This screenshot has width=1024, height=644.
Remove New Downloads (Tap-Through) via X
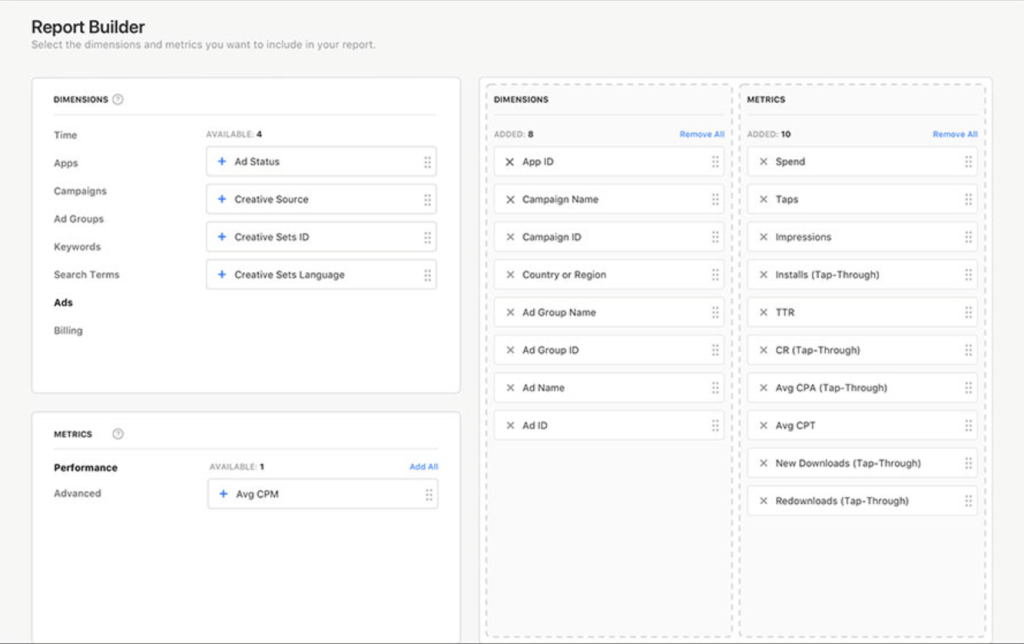tap(763, 463)
